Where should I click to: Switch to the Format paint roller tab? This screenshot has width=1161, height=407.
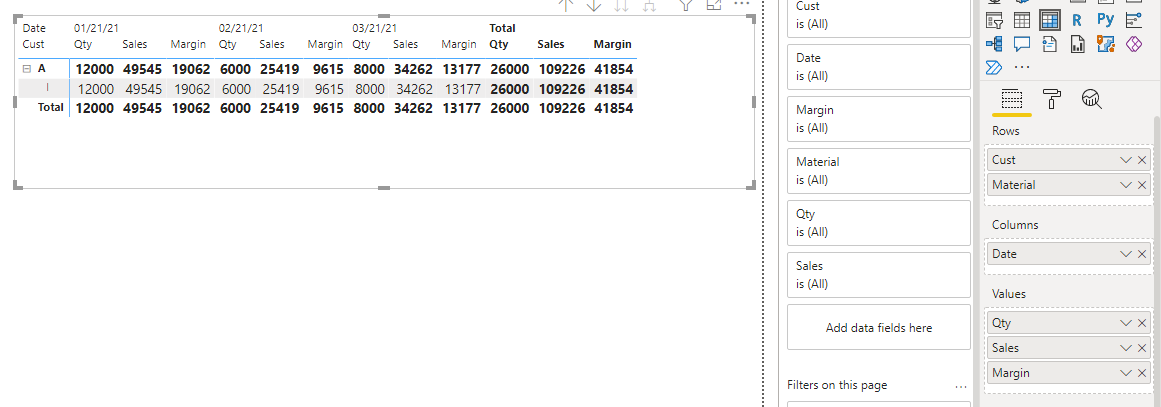(1051, 98)
